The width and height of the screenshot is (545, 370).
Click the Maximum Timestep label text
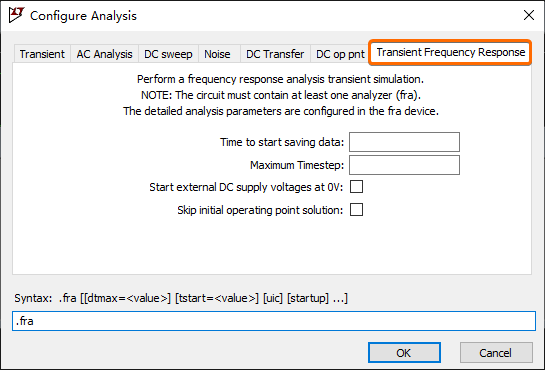pyautogui.click(x=297, y=165)
